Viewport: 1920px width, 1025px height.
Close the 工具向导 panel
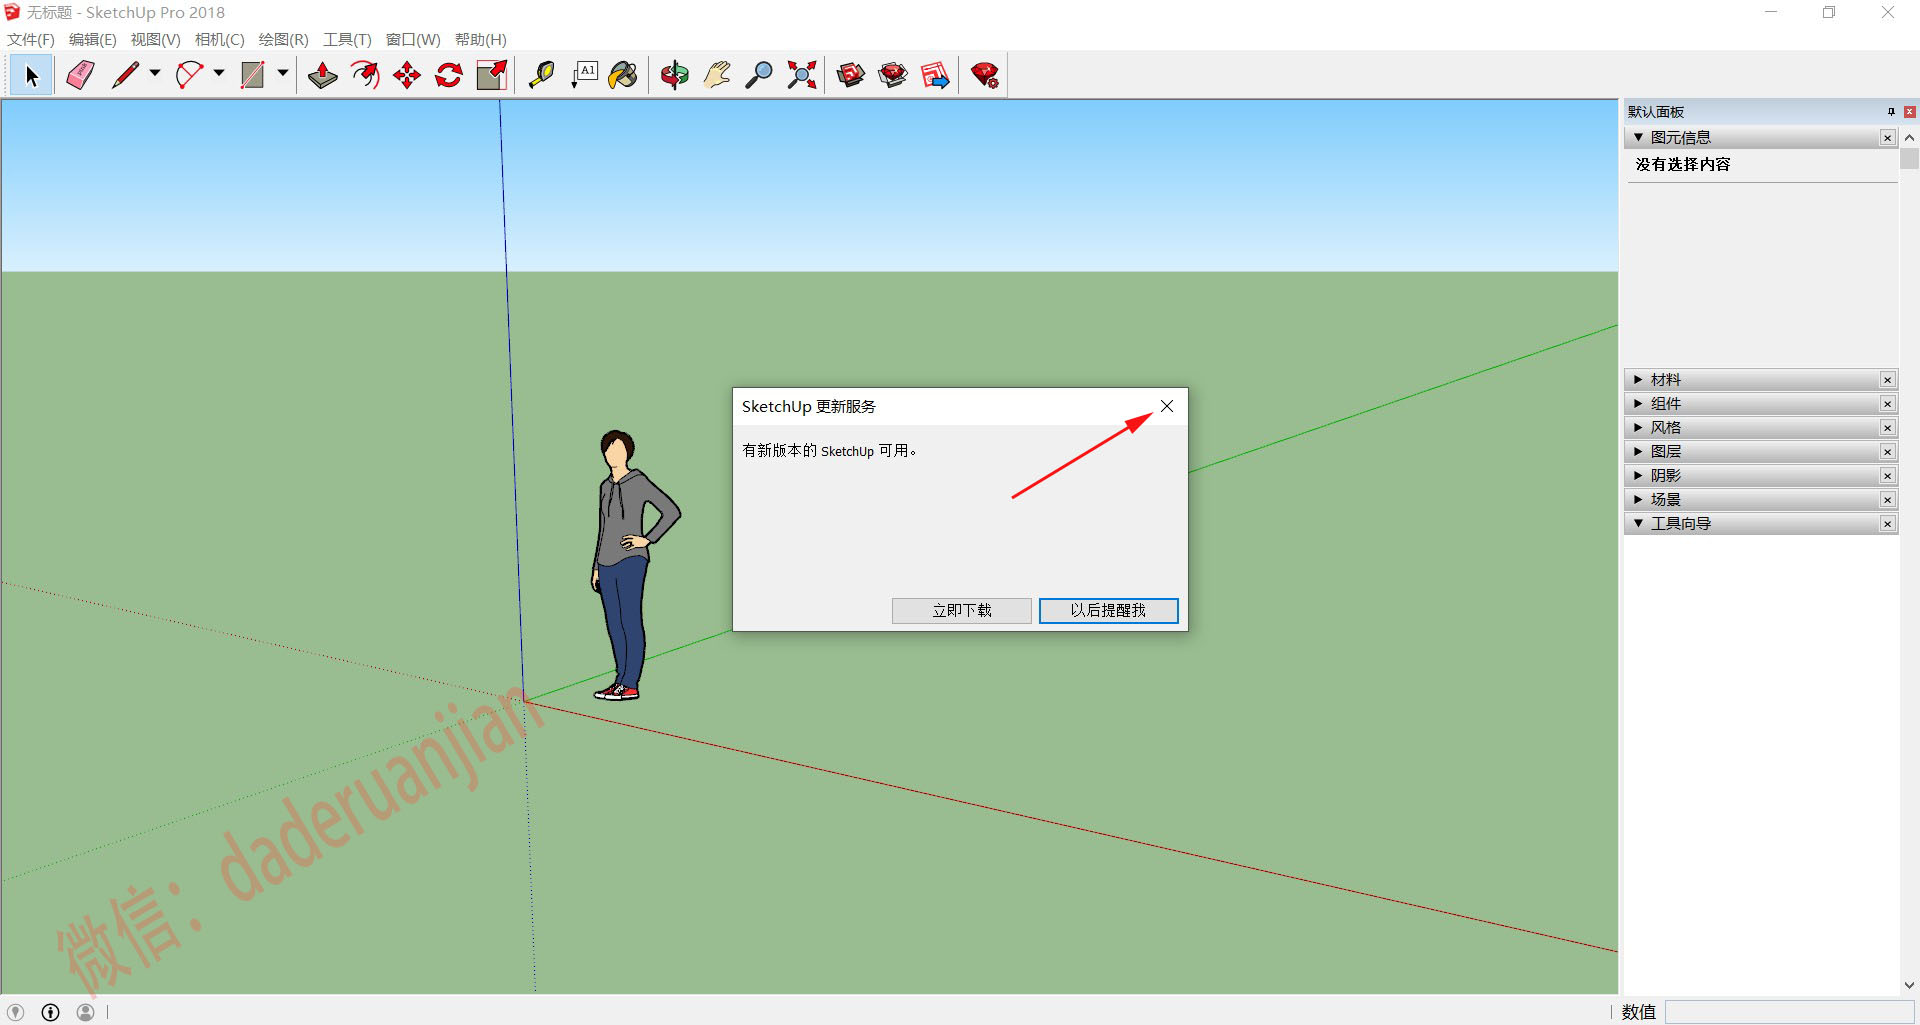[1888, 524]
